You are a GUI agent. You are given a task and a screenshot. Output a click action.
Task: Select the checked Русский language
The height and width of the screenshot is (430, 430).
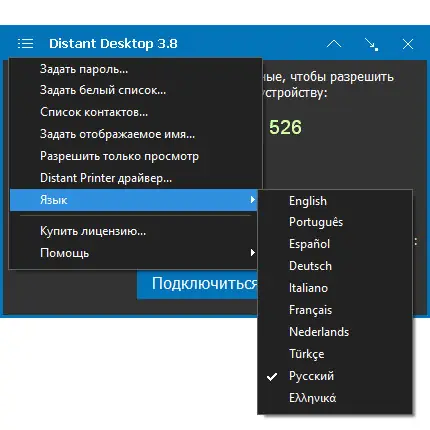coord(335,376)
